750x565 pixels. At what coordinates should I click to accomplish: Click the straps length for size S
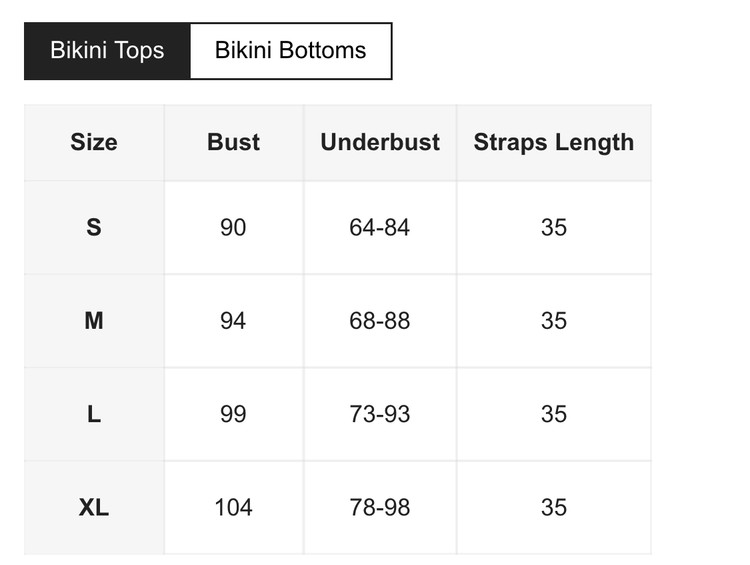pos(553,228)
